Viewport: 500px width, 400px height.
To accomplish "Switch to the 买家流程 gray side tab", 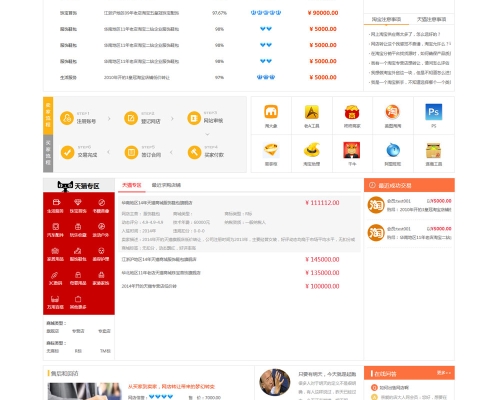I will (x=48, y=153).
